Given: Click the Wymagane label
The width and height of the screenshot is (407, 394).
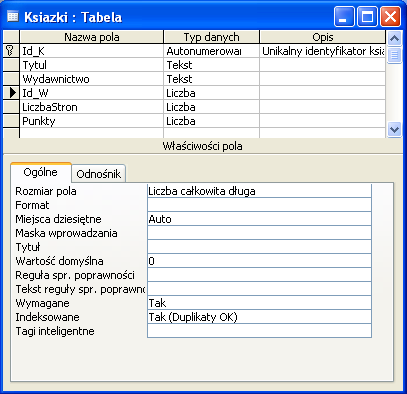Looking at the screenshot, I should point(42,303).
